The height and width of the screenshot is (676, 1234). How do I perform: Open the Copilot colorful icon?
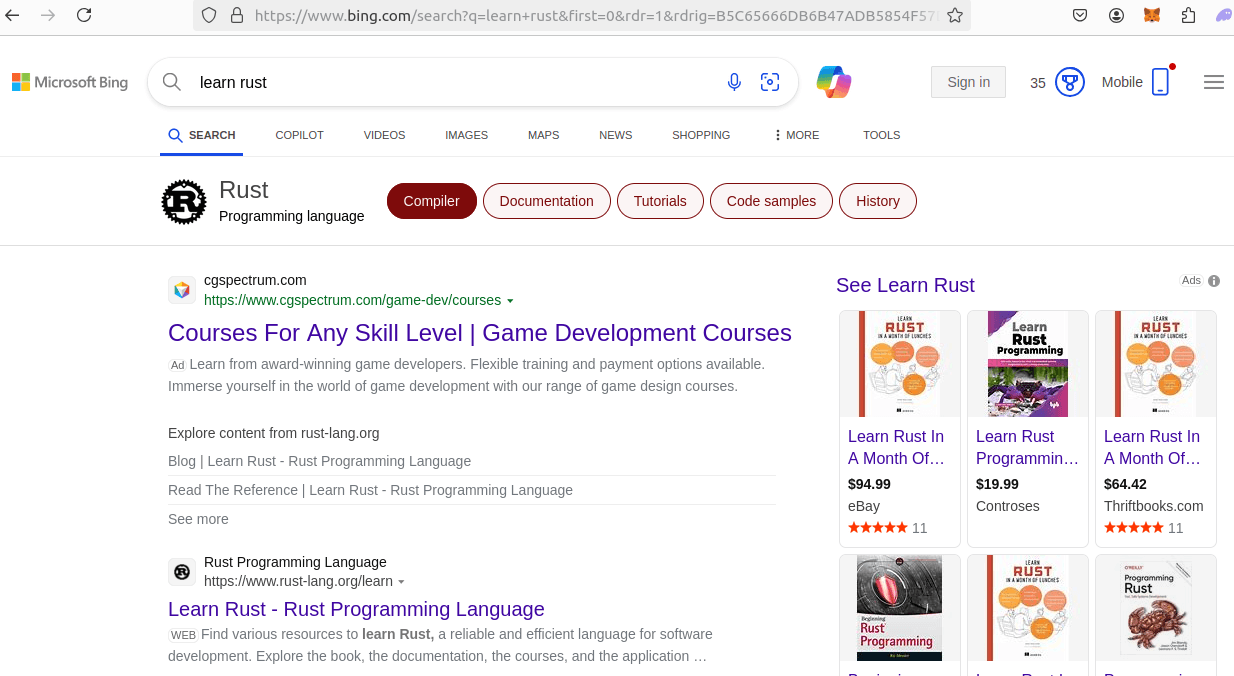[833, 82]
